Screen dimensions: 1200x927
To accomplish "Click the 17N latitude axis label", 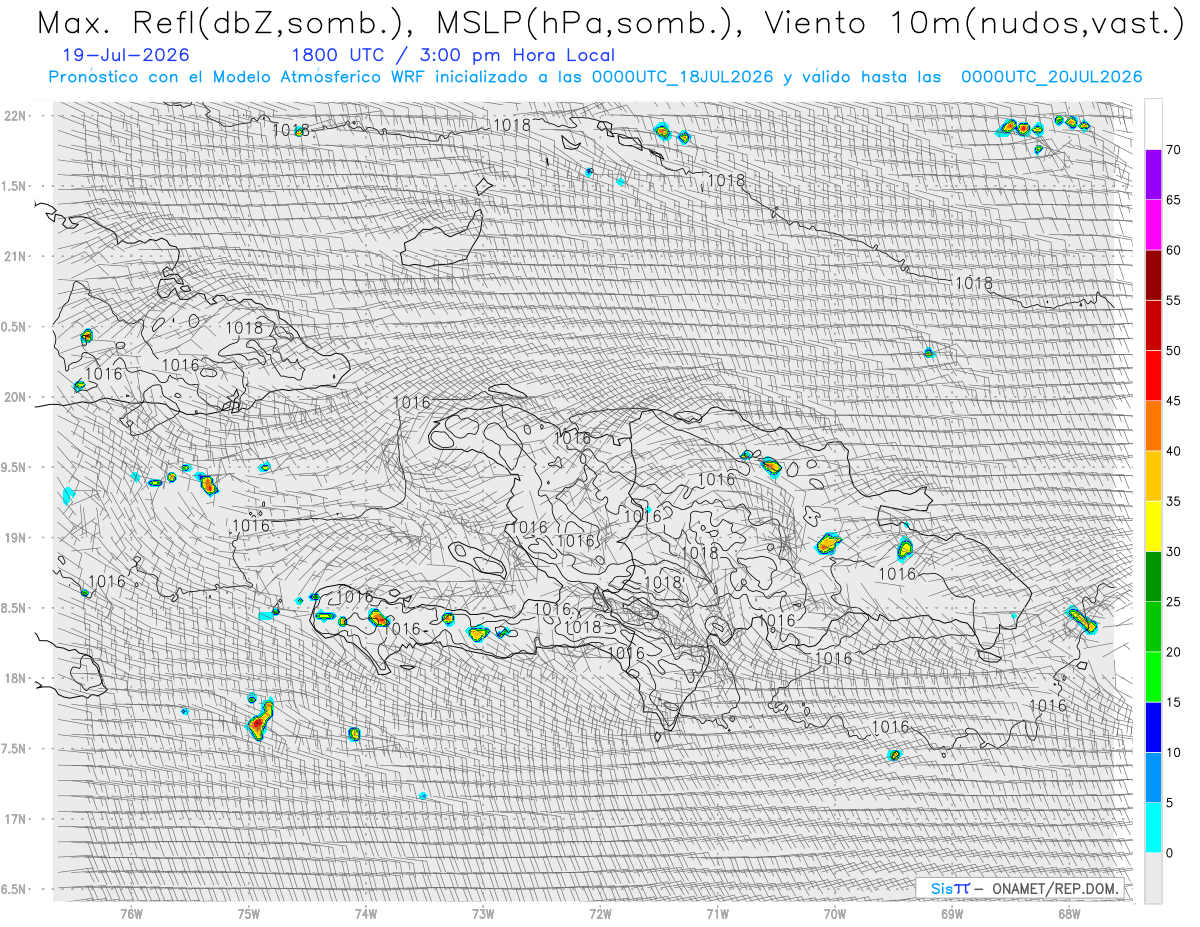I will point(15,819).
